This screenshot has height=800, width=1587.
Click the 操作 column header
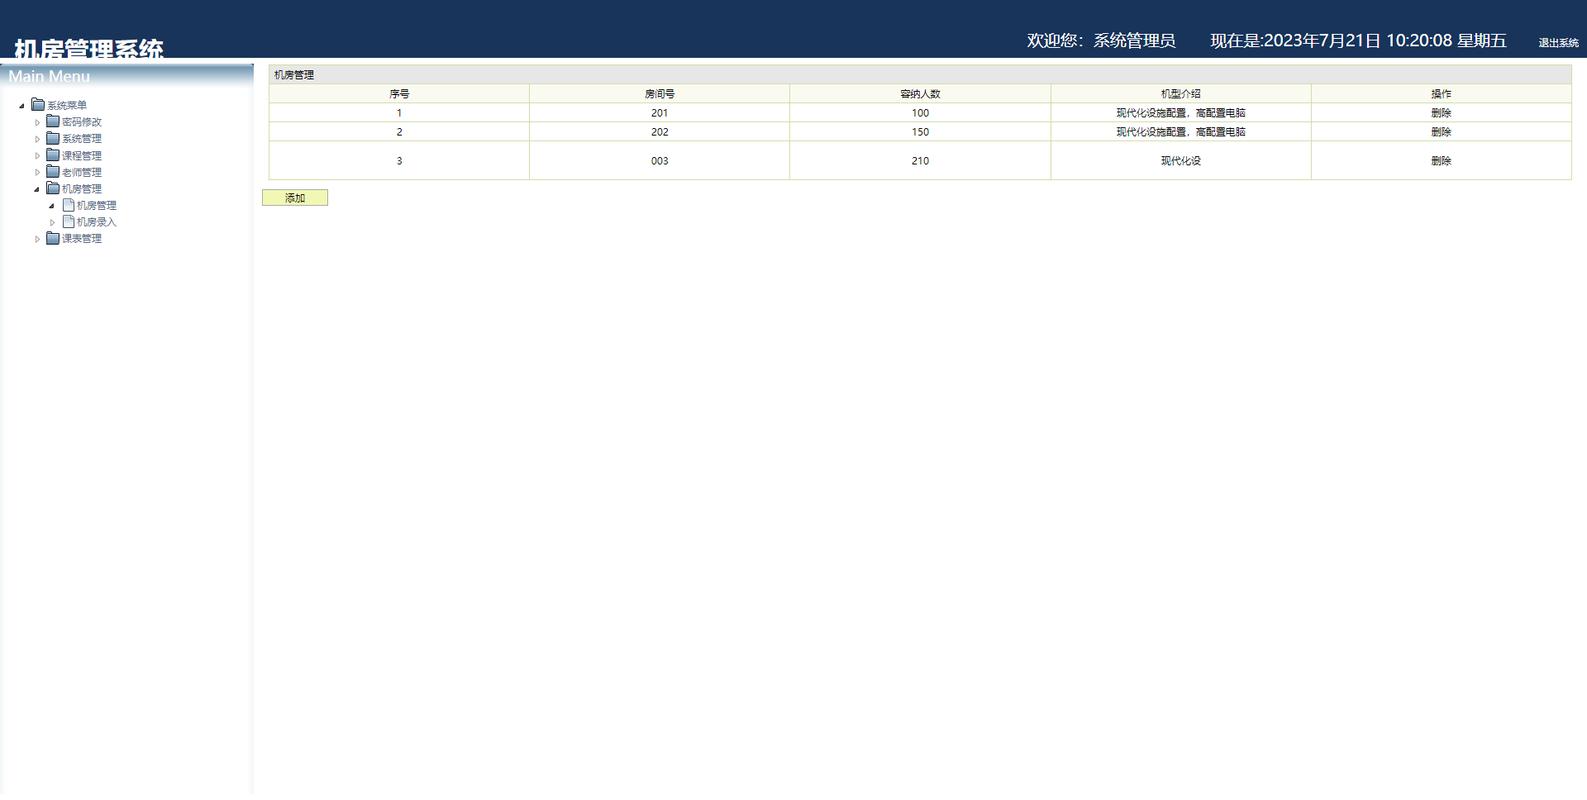point(1441,94)
